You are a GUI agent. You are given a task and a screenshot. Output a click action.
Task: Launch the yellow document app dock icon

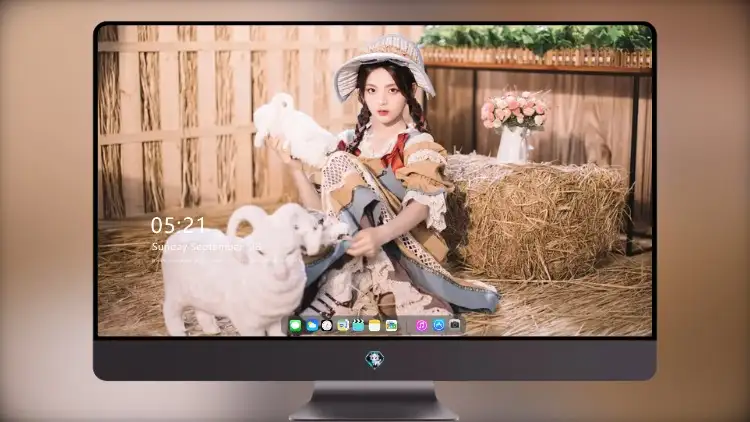click(x=342, y=326)
